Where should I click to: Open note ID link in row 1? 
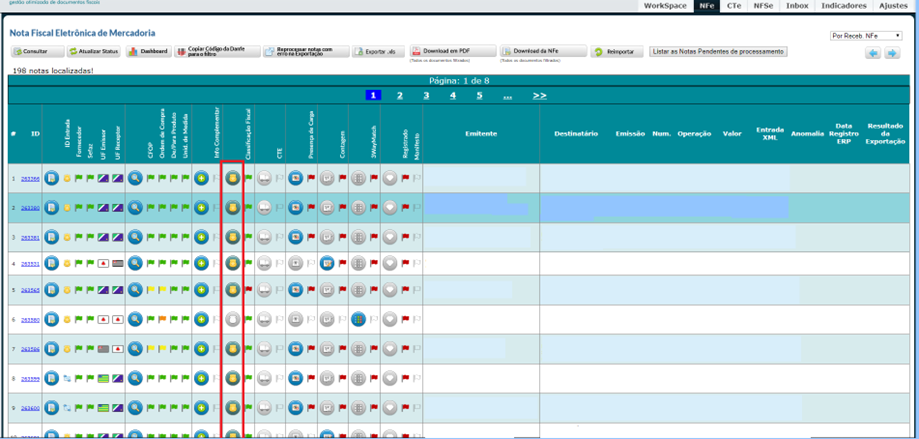pos(31,180)
